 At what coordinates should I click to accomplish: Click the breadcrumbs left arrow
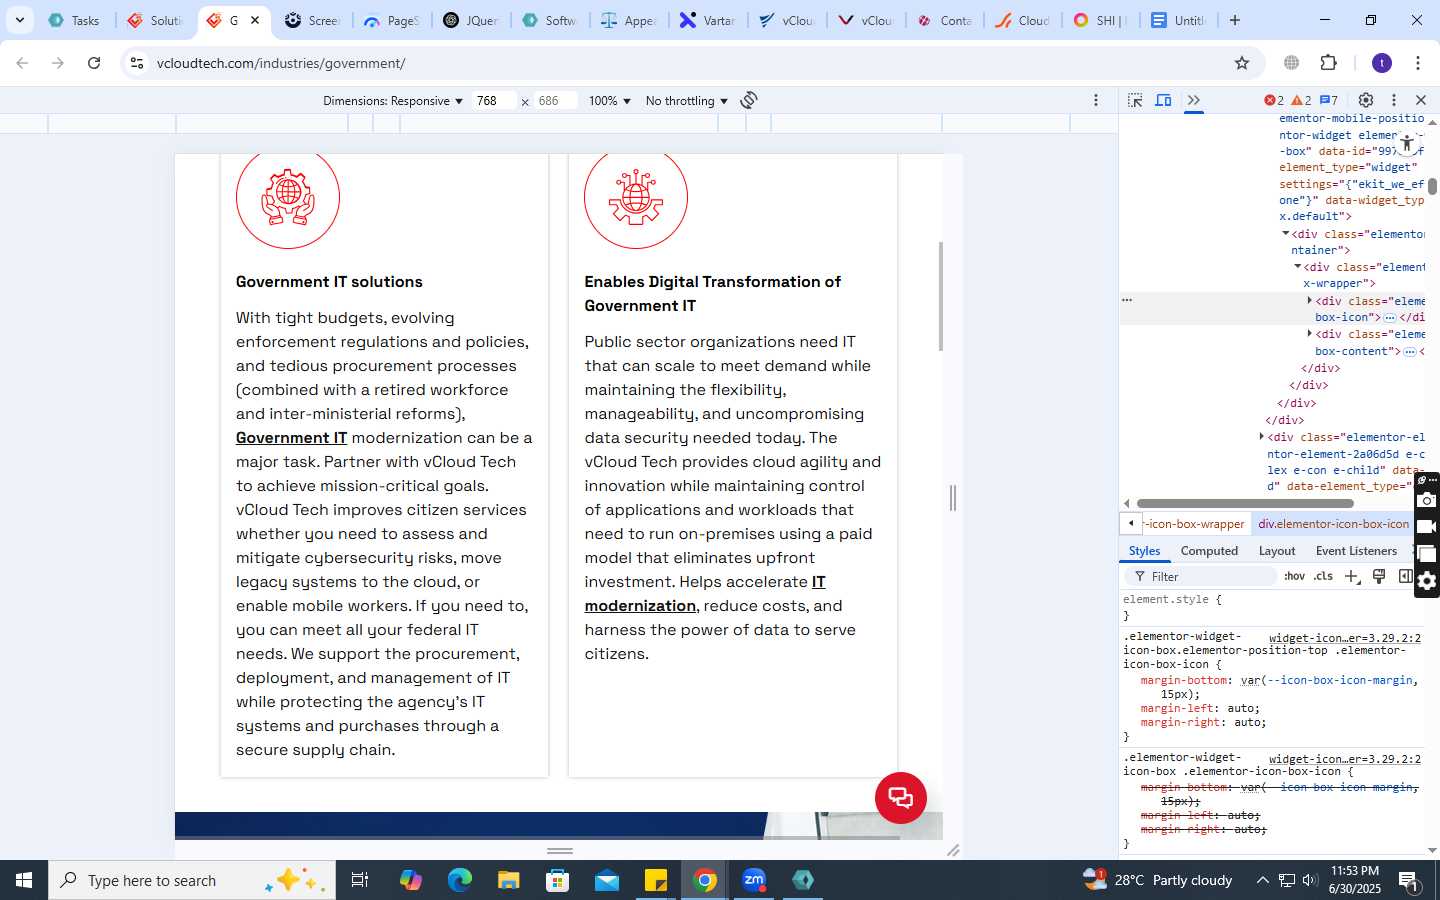tap(1131, 524)
